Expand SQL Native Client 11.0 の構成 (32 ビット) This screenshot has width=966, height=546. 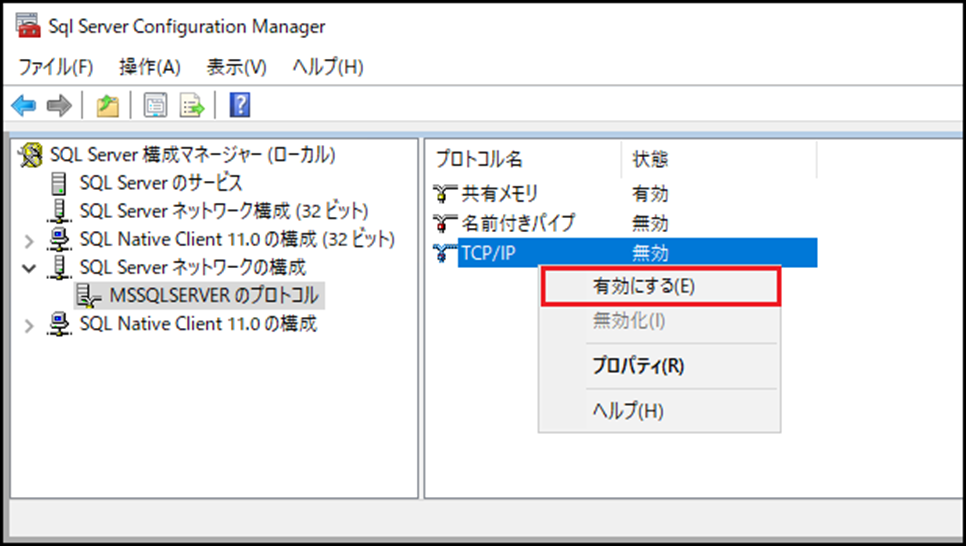28,240
